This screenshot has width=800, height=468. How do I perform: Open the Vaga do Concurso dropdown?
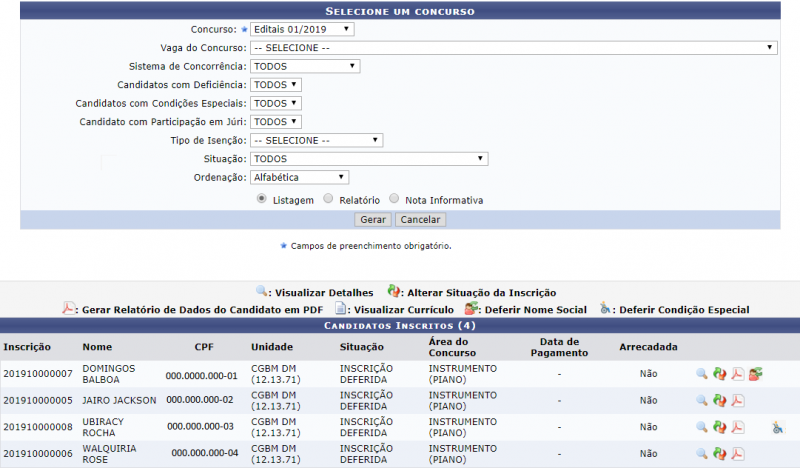pos(514,48)
